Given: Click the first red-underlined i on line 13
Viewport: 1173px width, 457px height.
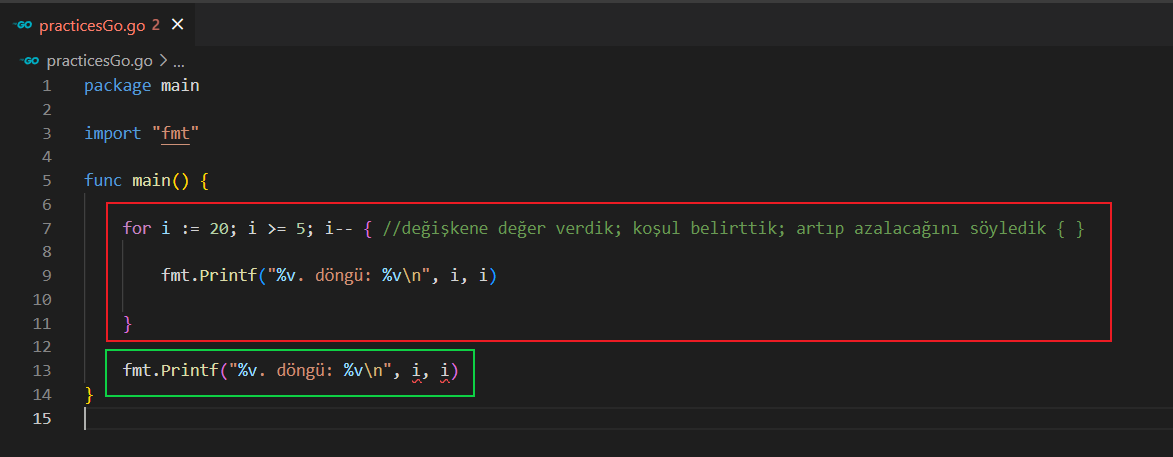Looking at the screenshot, I should pyautogui.click(x=417, y=371).
